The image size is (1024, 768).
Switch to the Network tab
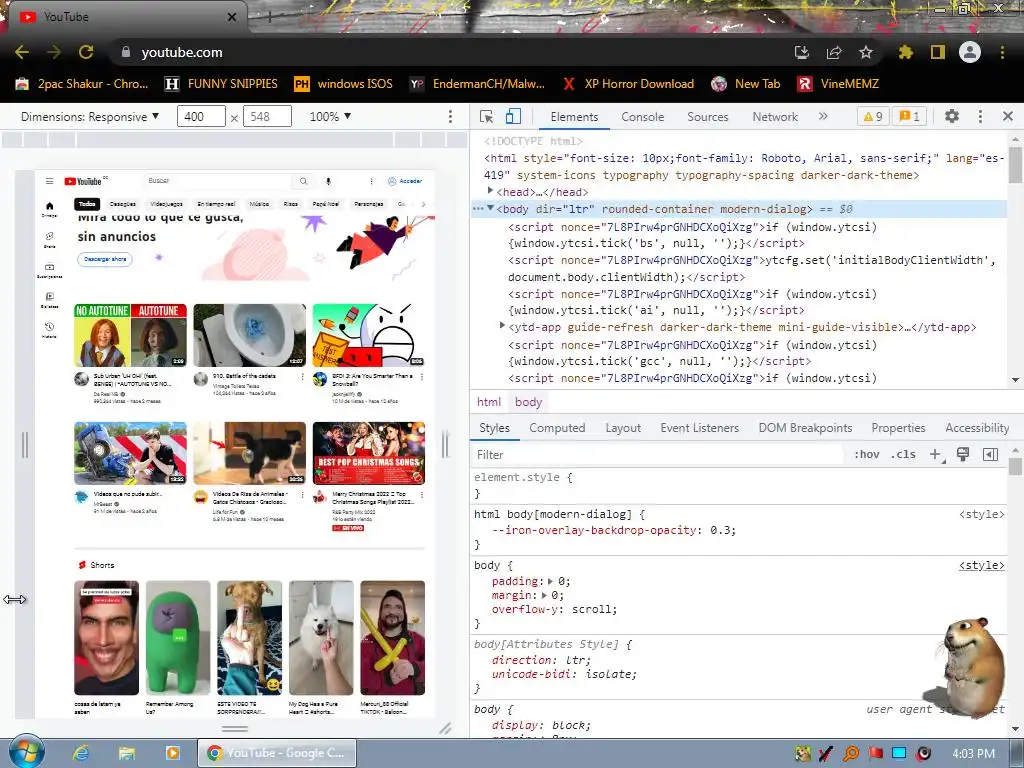tap(775, 117)
